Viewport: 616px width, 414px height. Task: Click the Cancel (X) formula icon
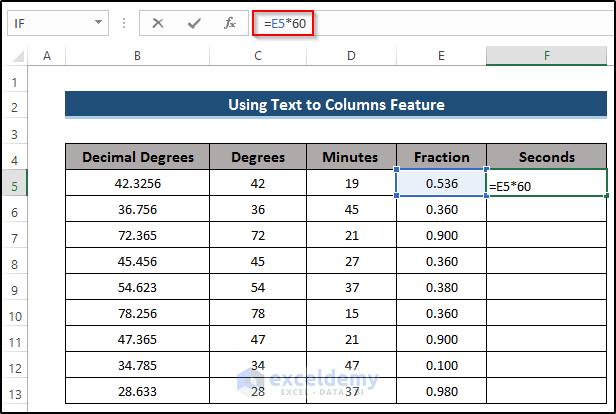160,22
